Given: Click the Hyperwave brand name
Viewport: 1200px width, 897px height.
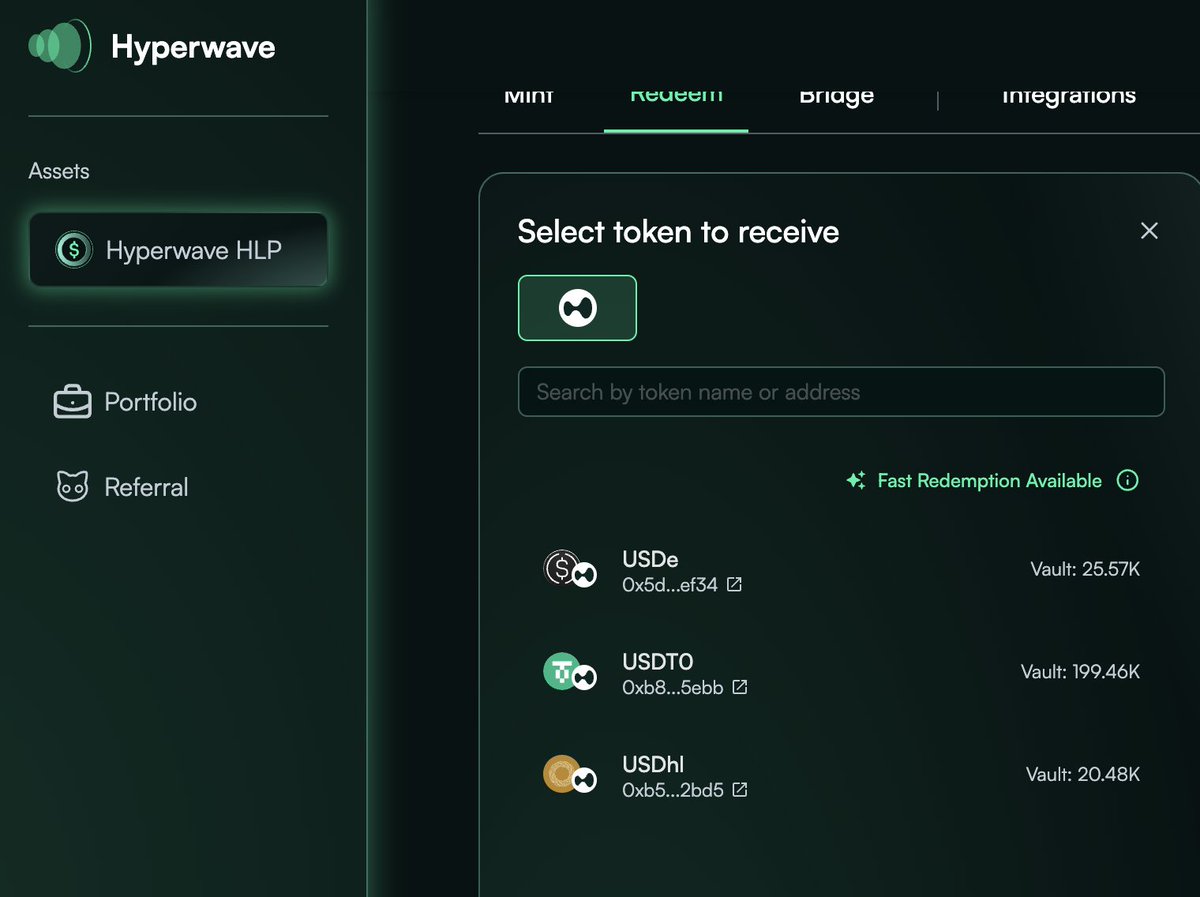Looking at the screenshot, I should (193, 47).
